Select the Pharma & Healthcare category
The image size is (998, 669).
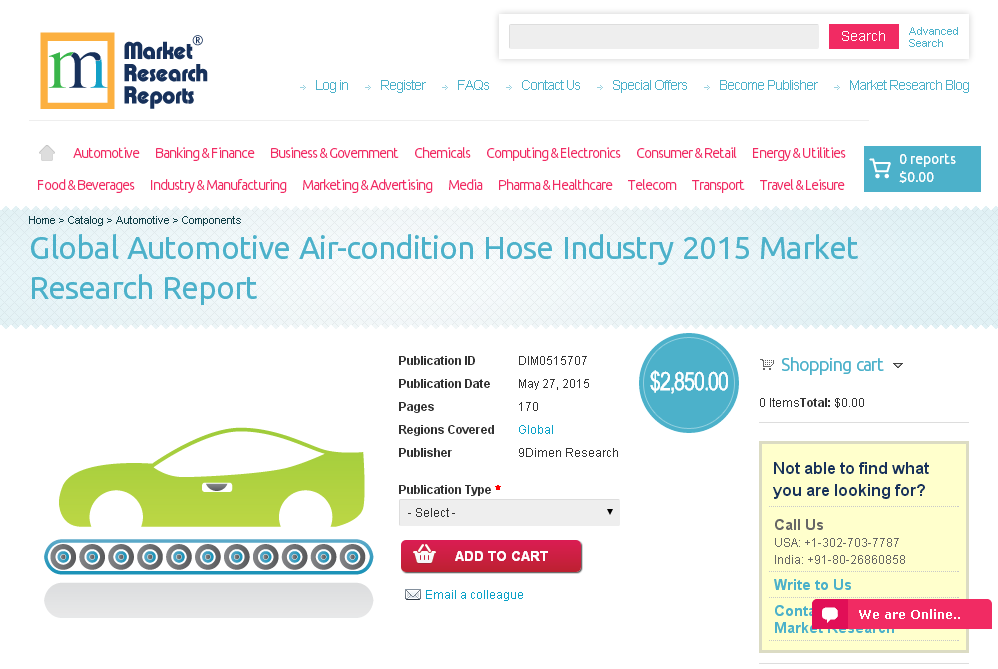tap(555, 185)
